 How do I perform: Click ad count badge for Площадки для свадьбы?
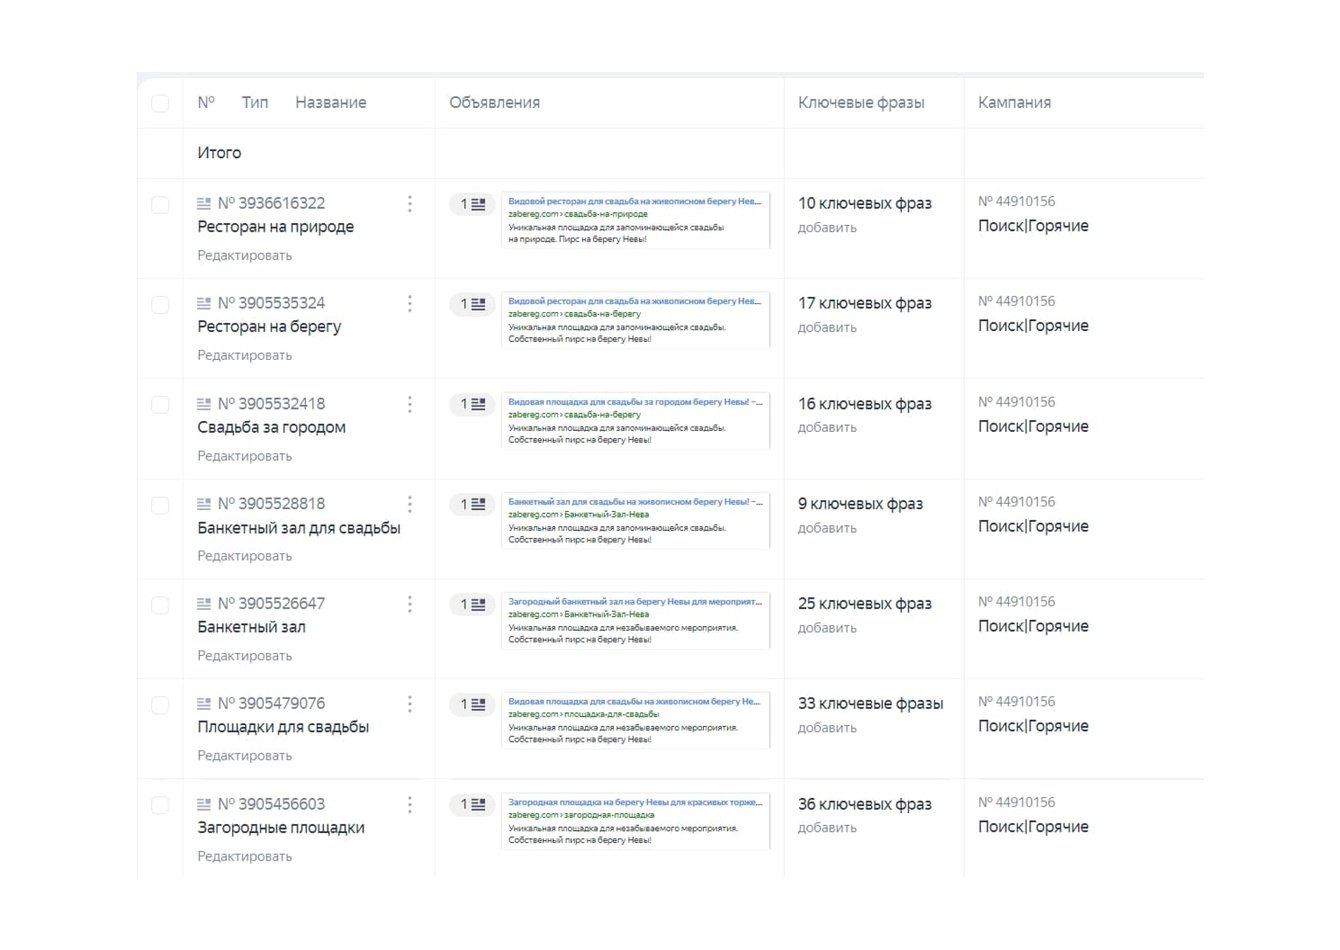pos(472,705)
